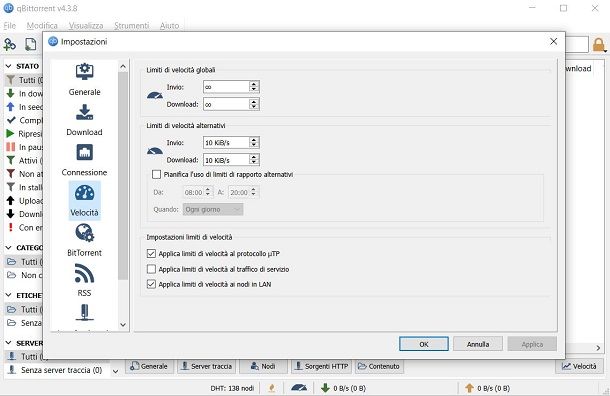Open the Modifica menu

pos(42,25)
